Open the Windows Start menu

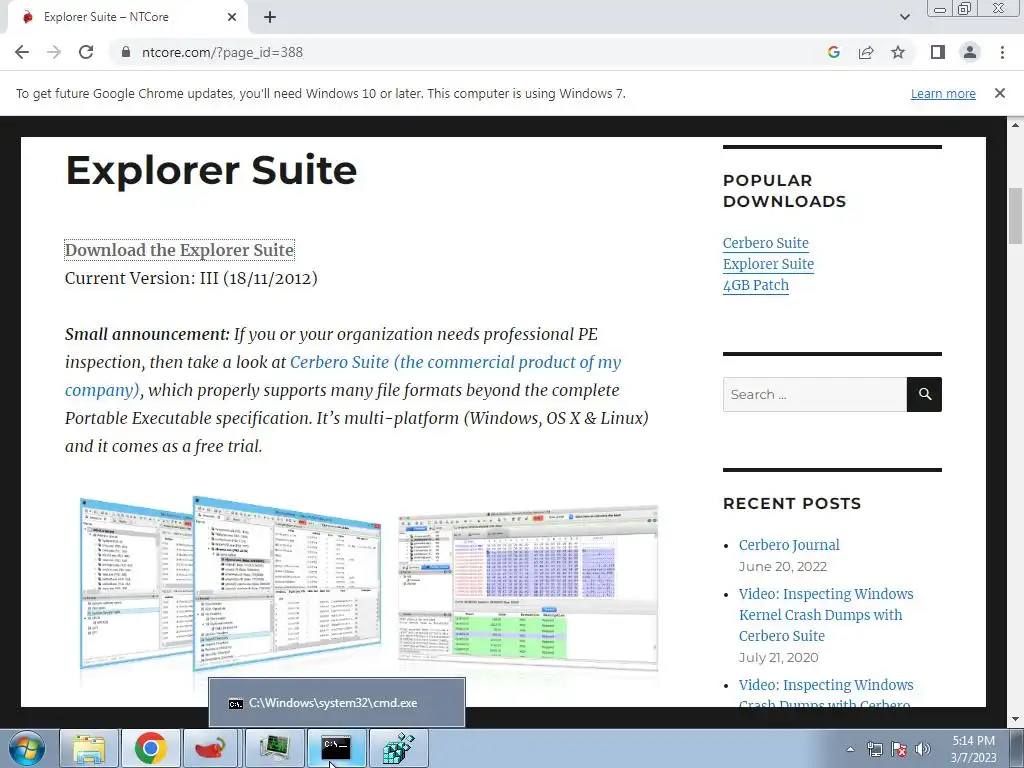click(26, 748)
